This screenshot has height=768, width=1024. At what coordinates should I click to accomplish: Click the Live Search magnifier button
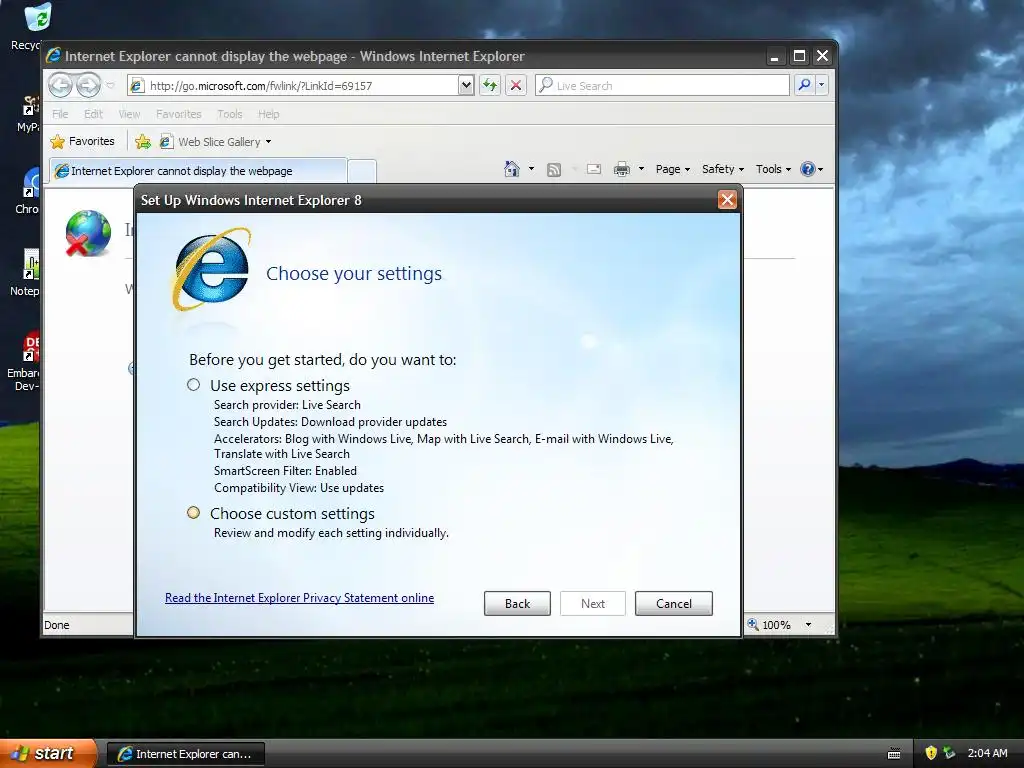click(805, 85)
